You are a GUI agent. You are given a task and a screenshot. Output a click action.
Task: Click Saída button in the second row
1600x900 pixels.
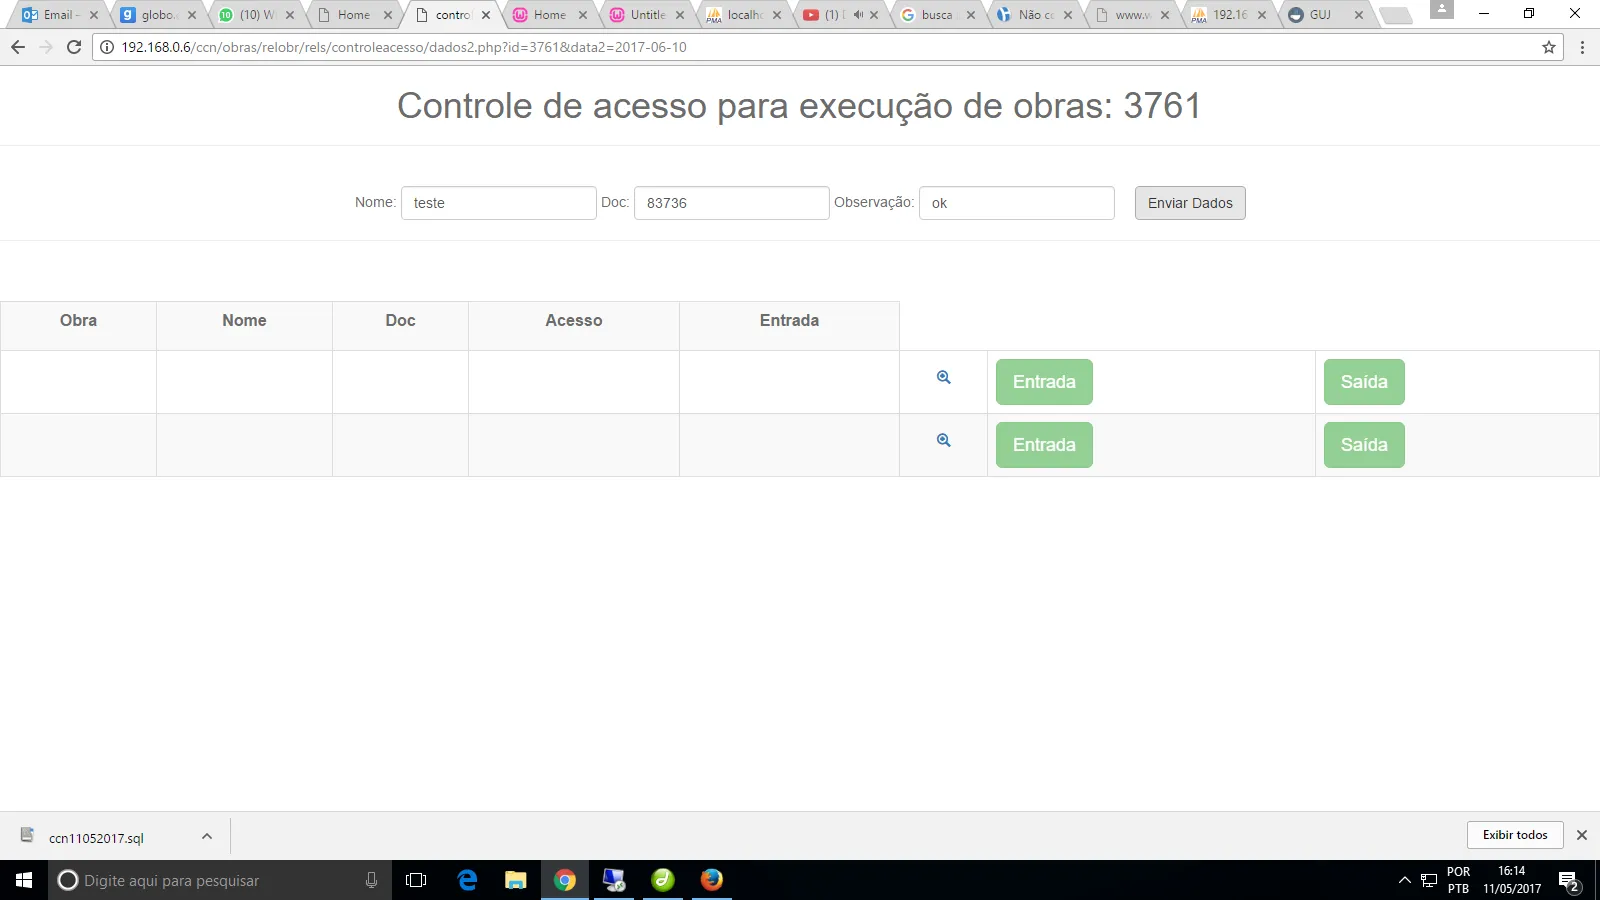point(1364,445)
